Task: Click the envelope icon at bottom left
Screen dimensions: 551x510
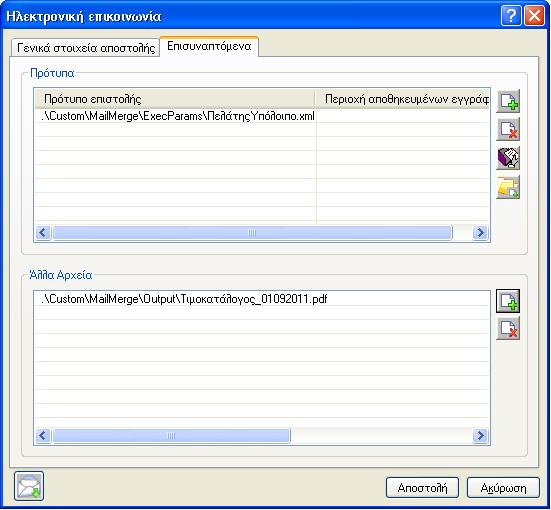Action: 29,486
